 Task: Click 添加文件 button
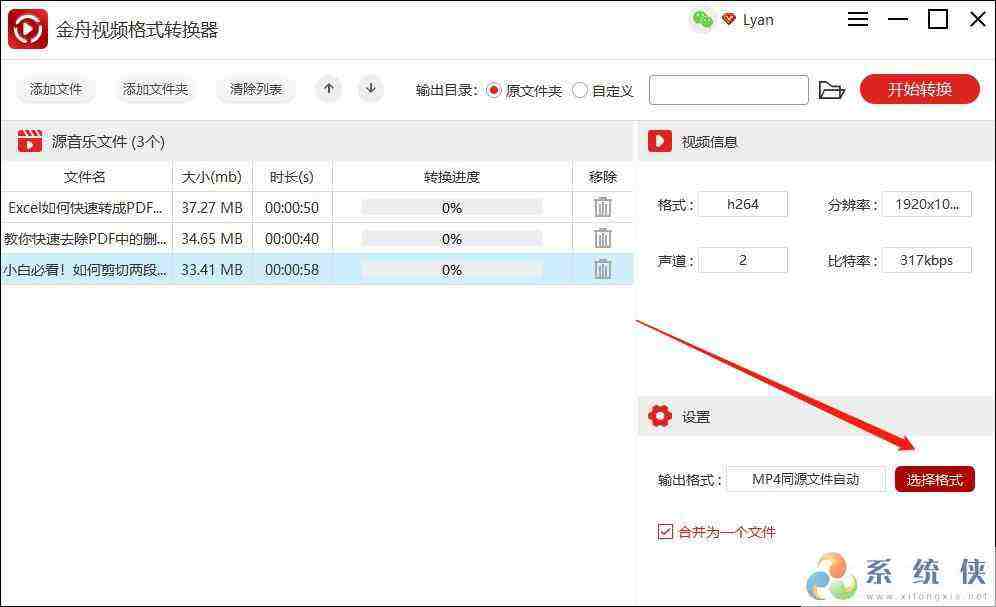(x=56, y=90)
